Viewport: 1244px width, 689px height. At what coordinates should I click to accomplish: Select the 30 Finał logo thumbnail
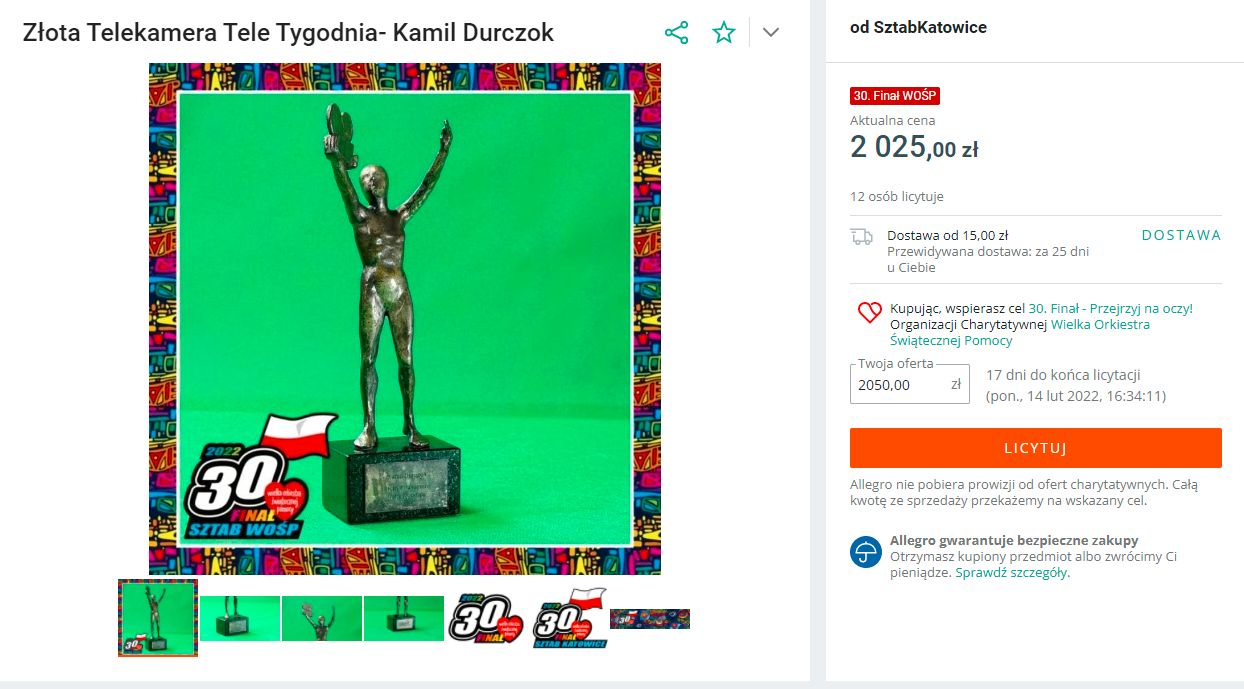point(486,618)
